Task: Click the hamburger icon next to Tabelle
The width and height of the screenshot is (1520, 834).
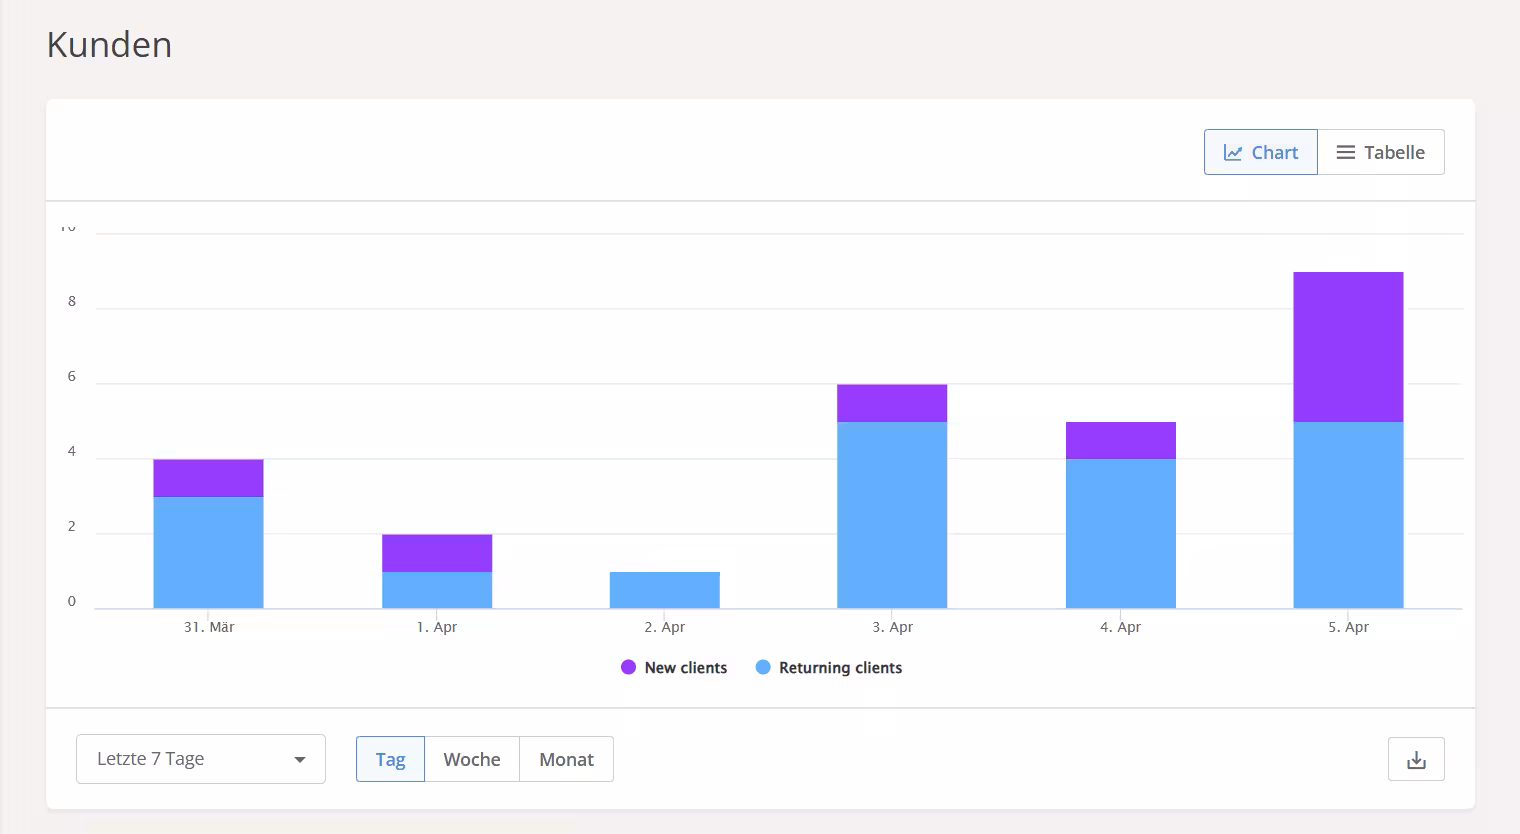Action: click(x=1345, y=151)
